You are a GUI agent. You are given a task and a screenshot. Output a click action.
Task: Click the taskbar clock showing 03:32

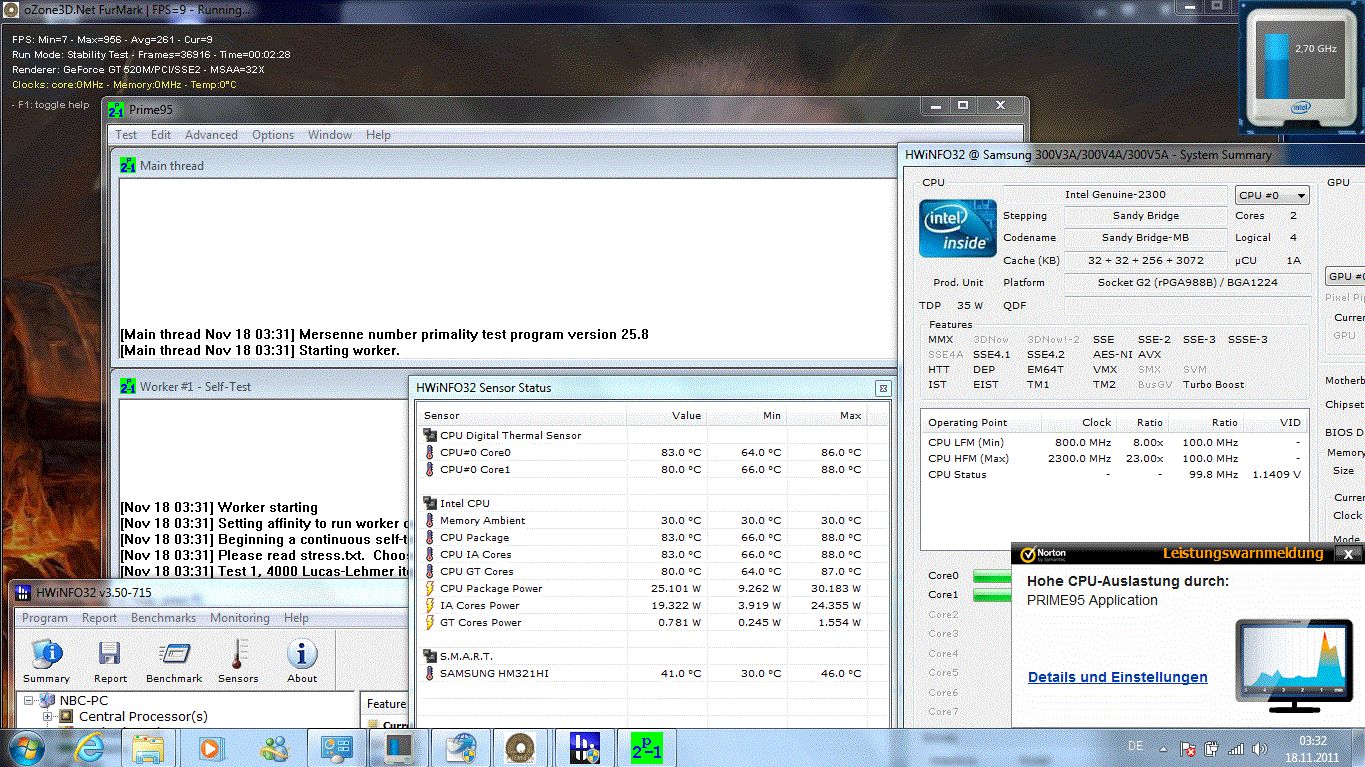click(1312, 741)
